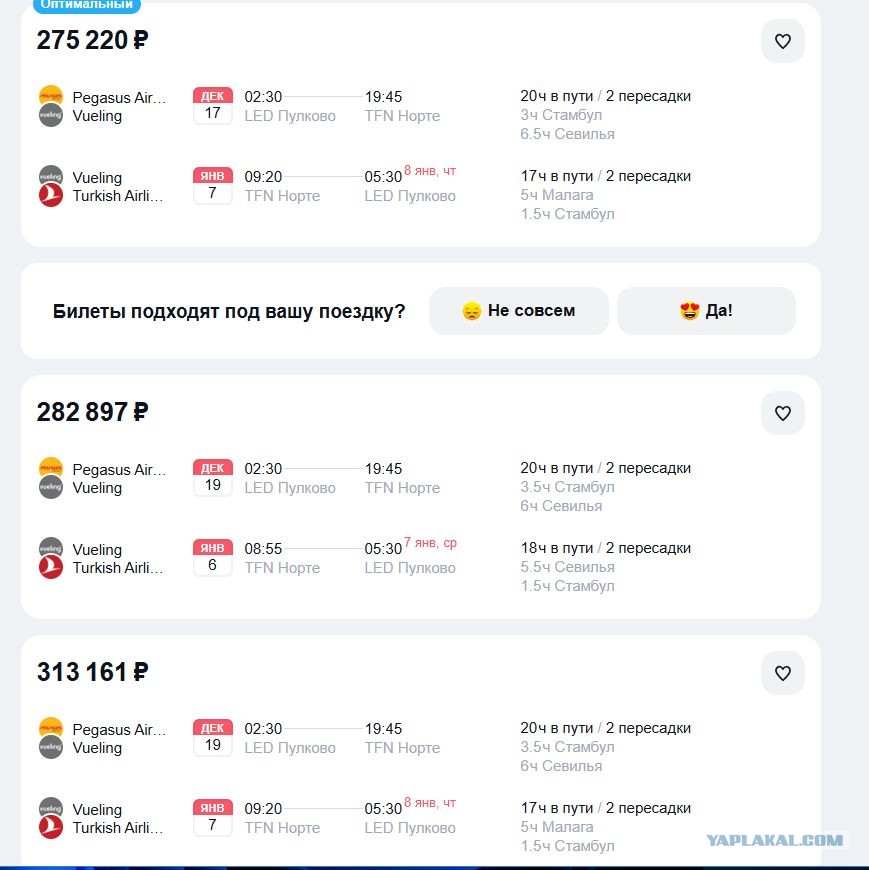Click Turkish Airlines logo in 282 897 ₽ ticket

50,567
